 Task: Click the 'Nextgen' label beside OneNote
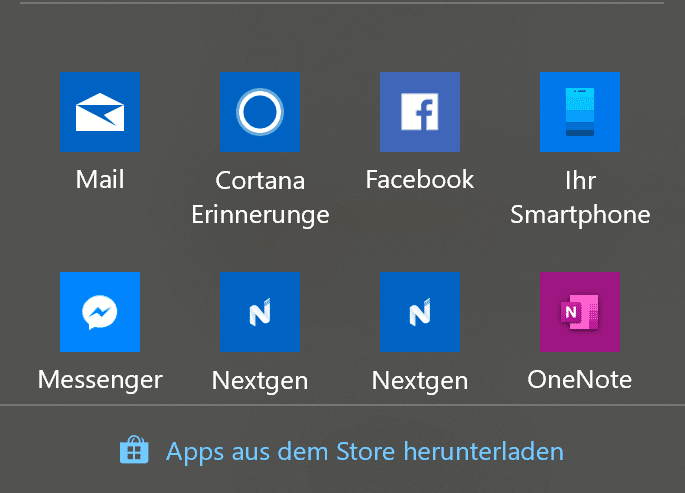tap(420, 381)
